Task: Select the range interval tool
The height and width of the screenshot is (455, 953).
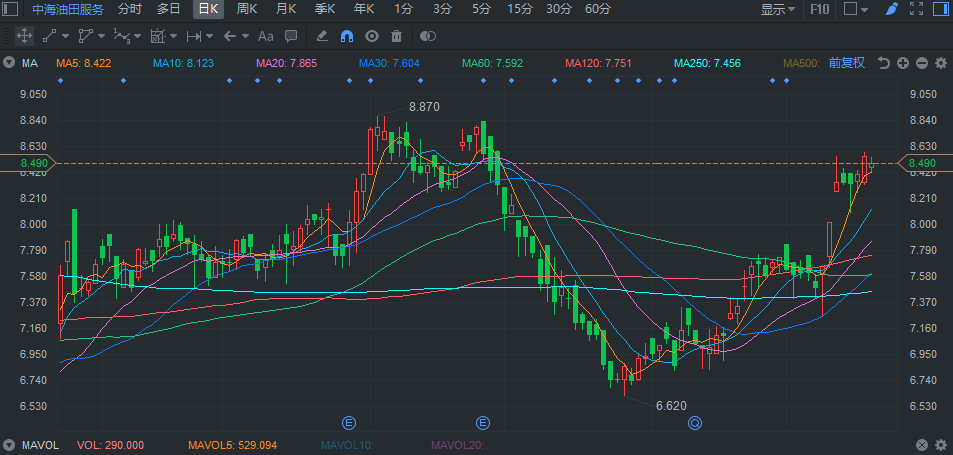Action: tap(194, 36)
